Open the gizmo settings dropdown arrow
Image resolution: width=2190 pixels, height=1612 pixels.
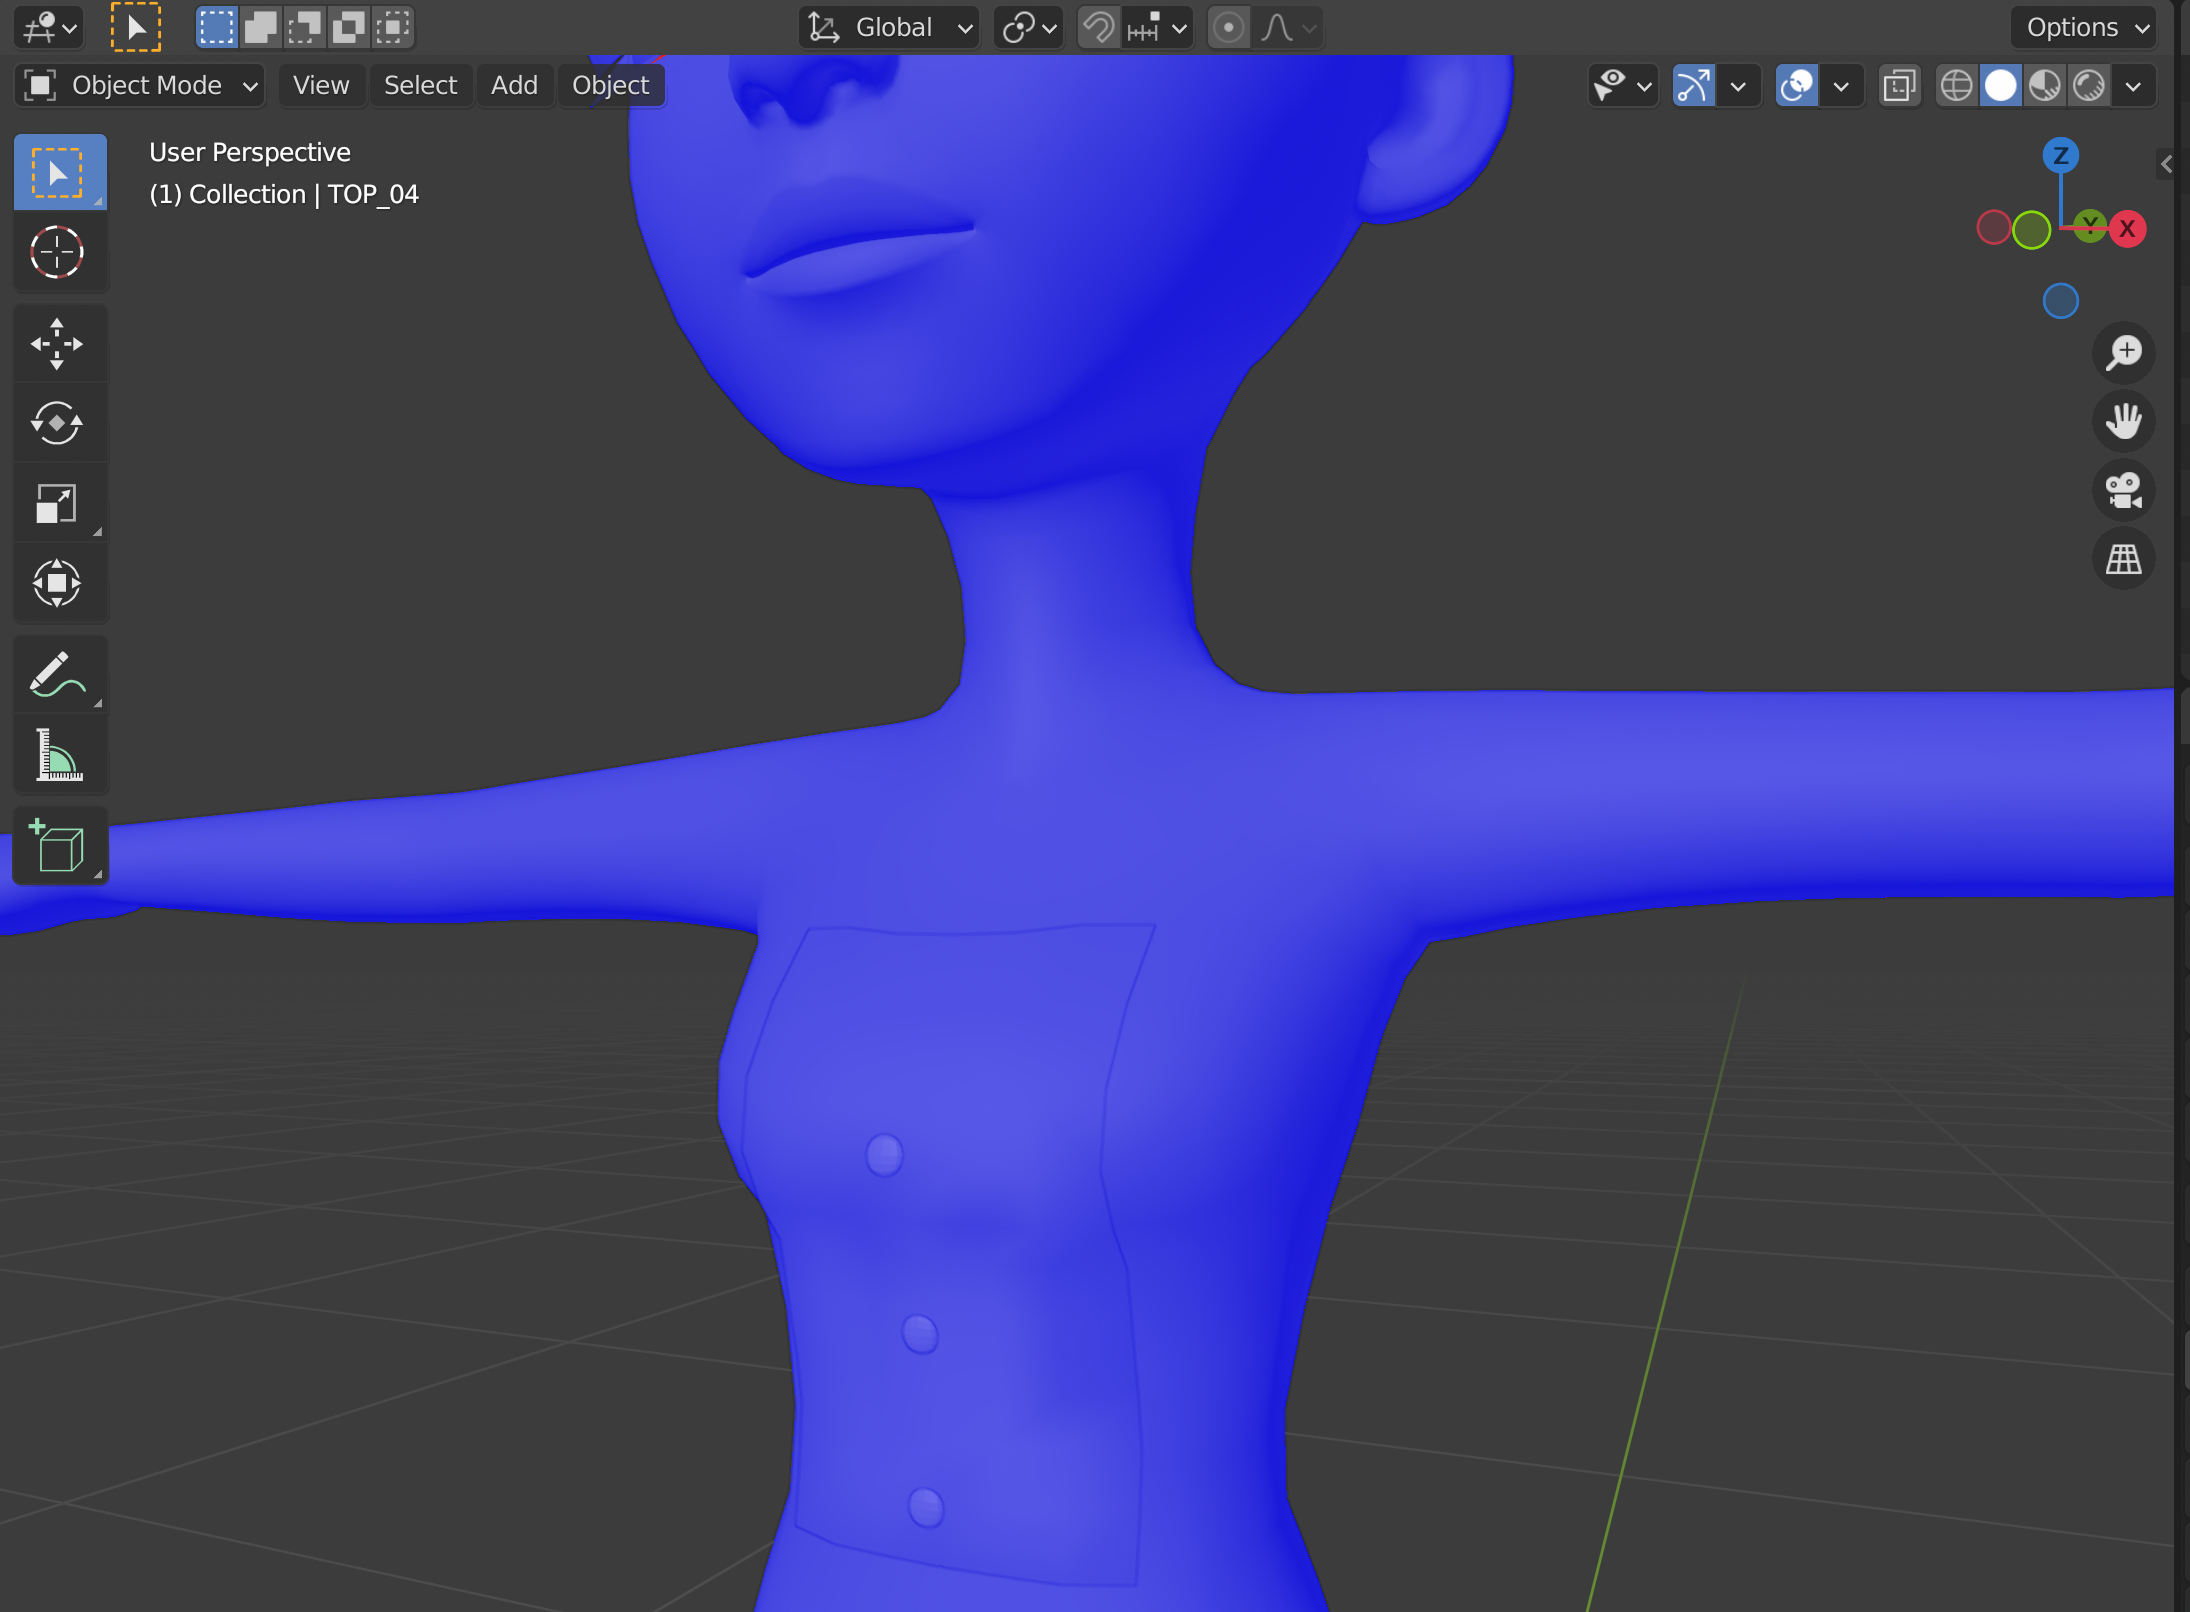(x=1739, y=86)
